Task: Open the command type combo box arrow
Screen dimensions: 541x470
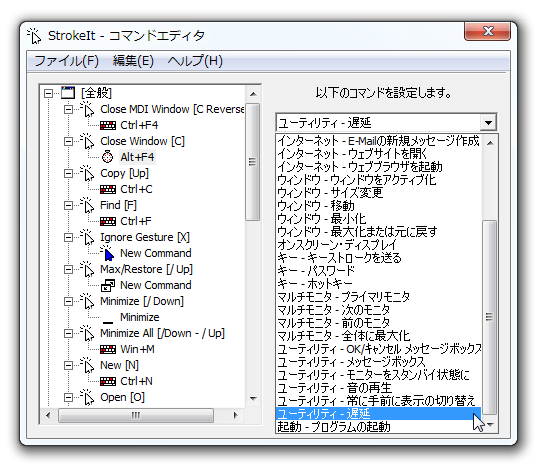Action: point(488,123)
